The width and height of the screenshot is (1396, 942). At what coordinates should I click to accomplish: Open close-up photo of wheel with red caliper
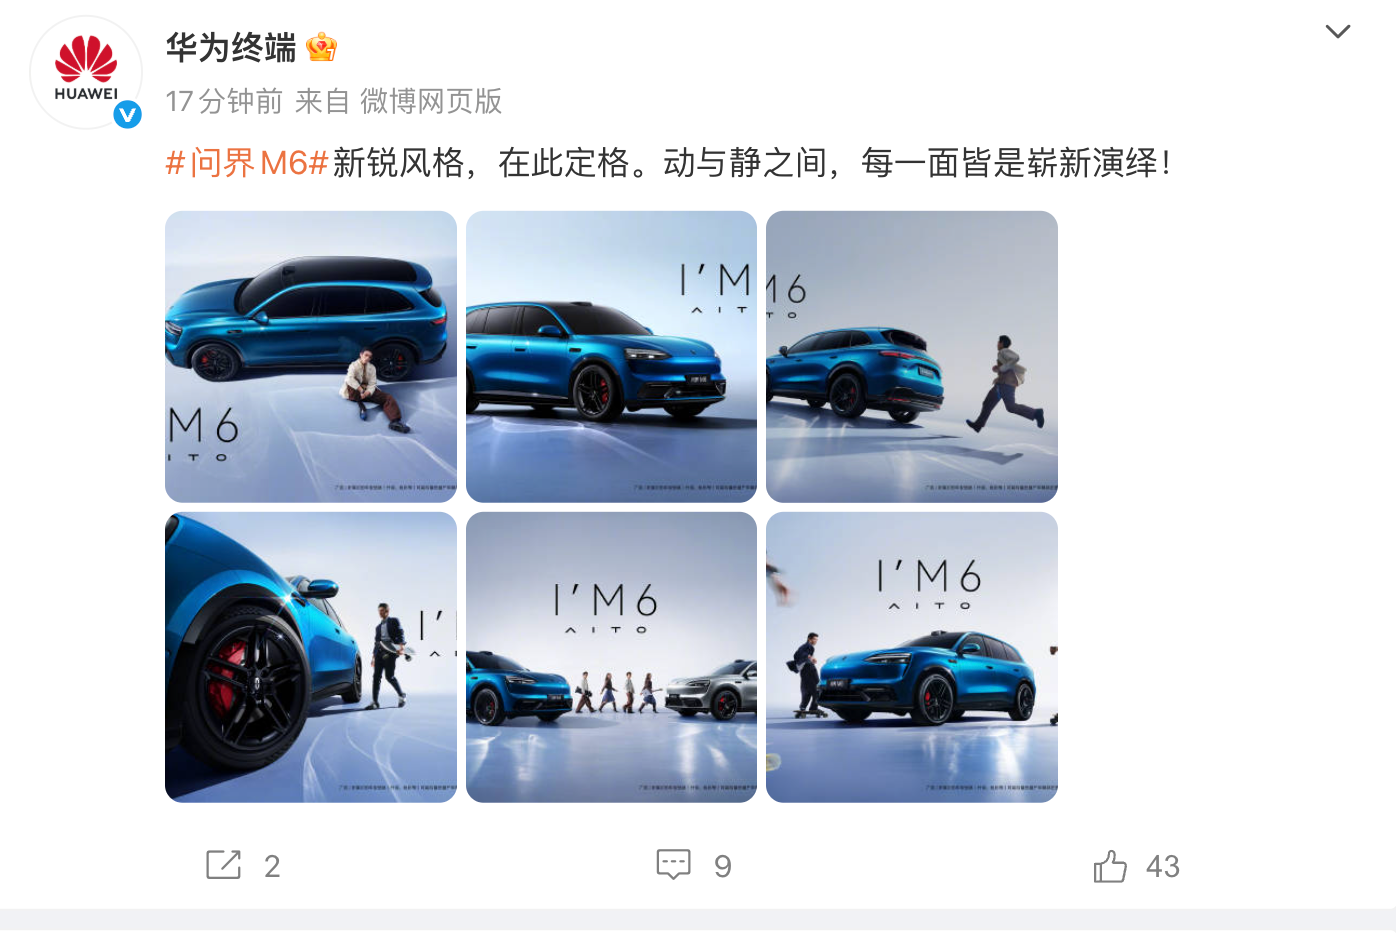[x=311, y=657]
